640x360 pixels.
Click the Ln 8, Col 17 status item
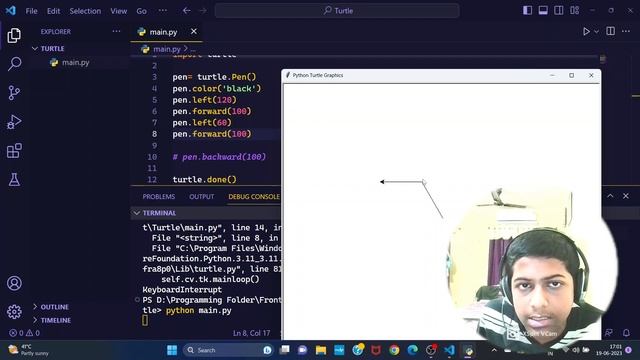click(x=251, y=333)
